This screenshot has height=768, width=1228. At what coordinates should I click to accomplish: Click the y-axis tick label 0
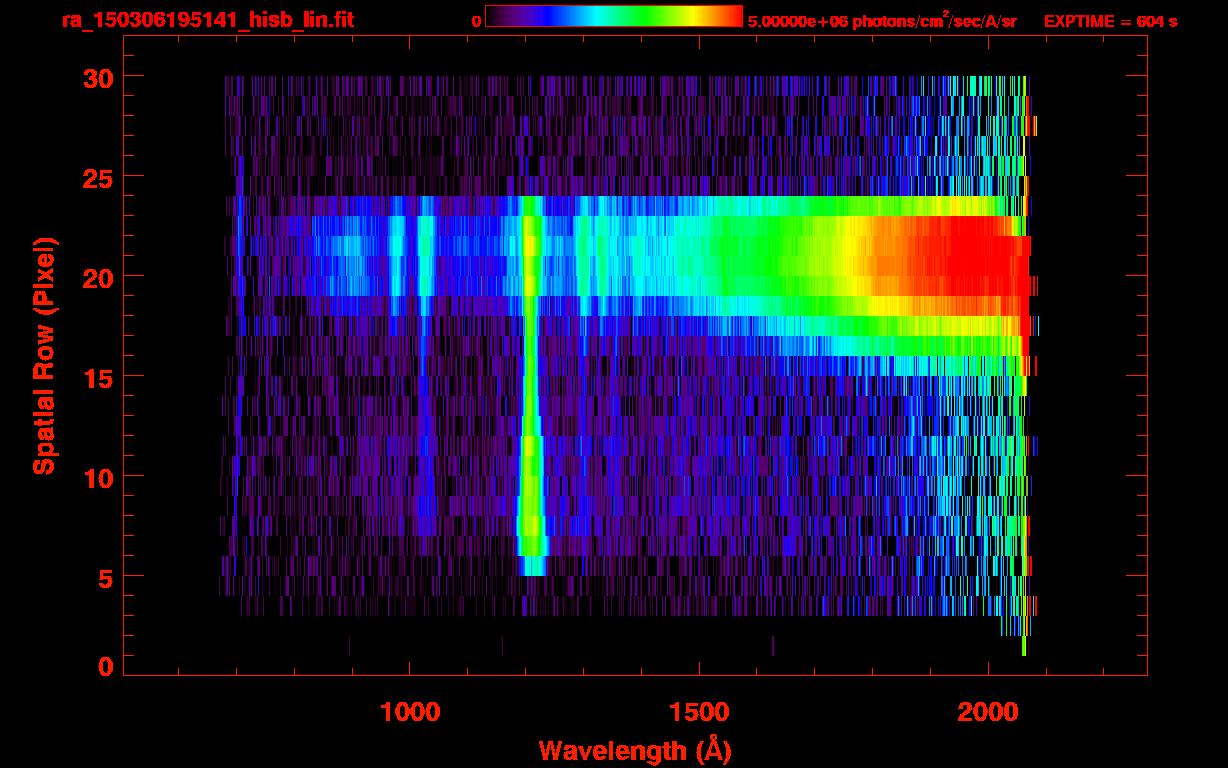(x=105, y=665)
